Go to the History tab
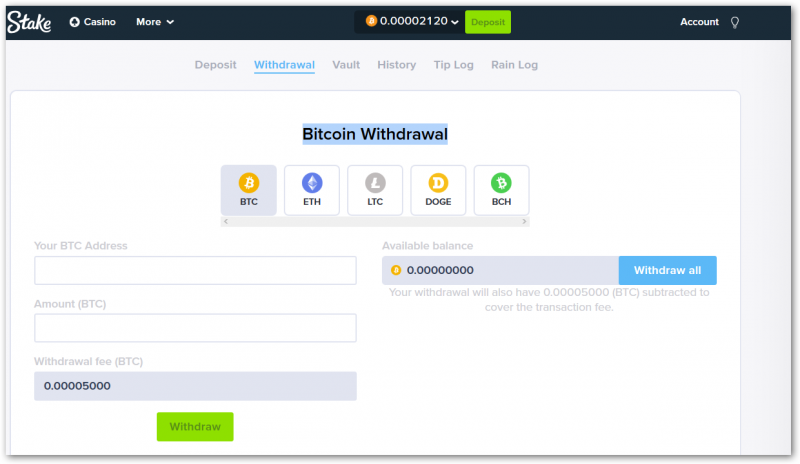This screenshot has height=464, width=800. 396,65
